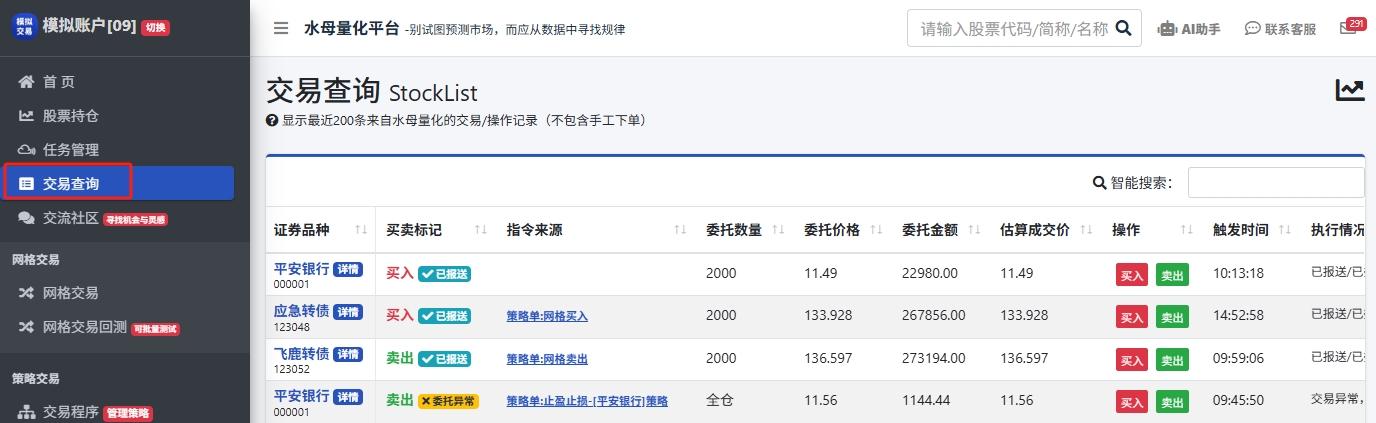Image resolution: width=1376 pixels, height=423 pixels.
Task: Click the 模拟交易 account logo icon
Action: coord(23,25)
